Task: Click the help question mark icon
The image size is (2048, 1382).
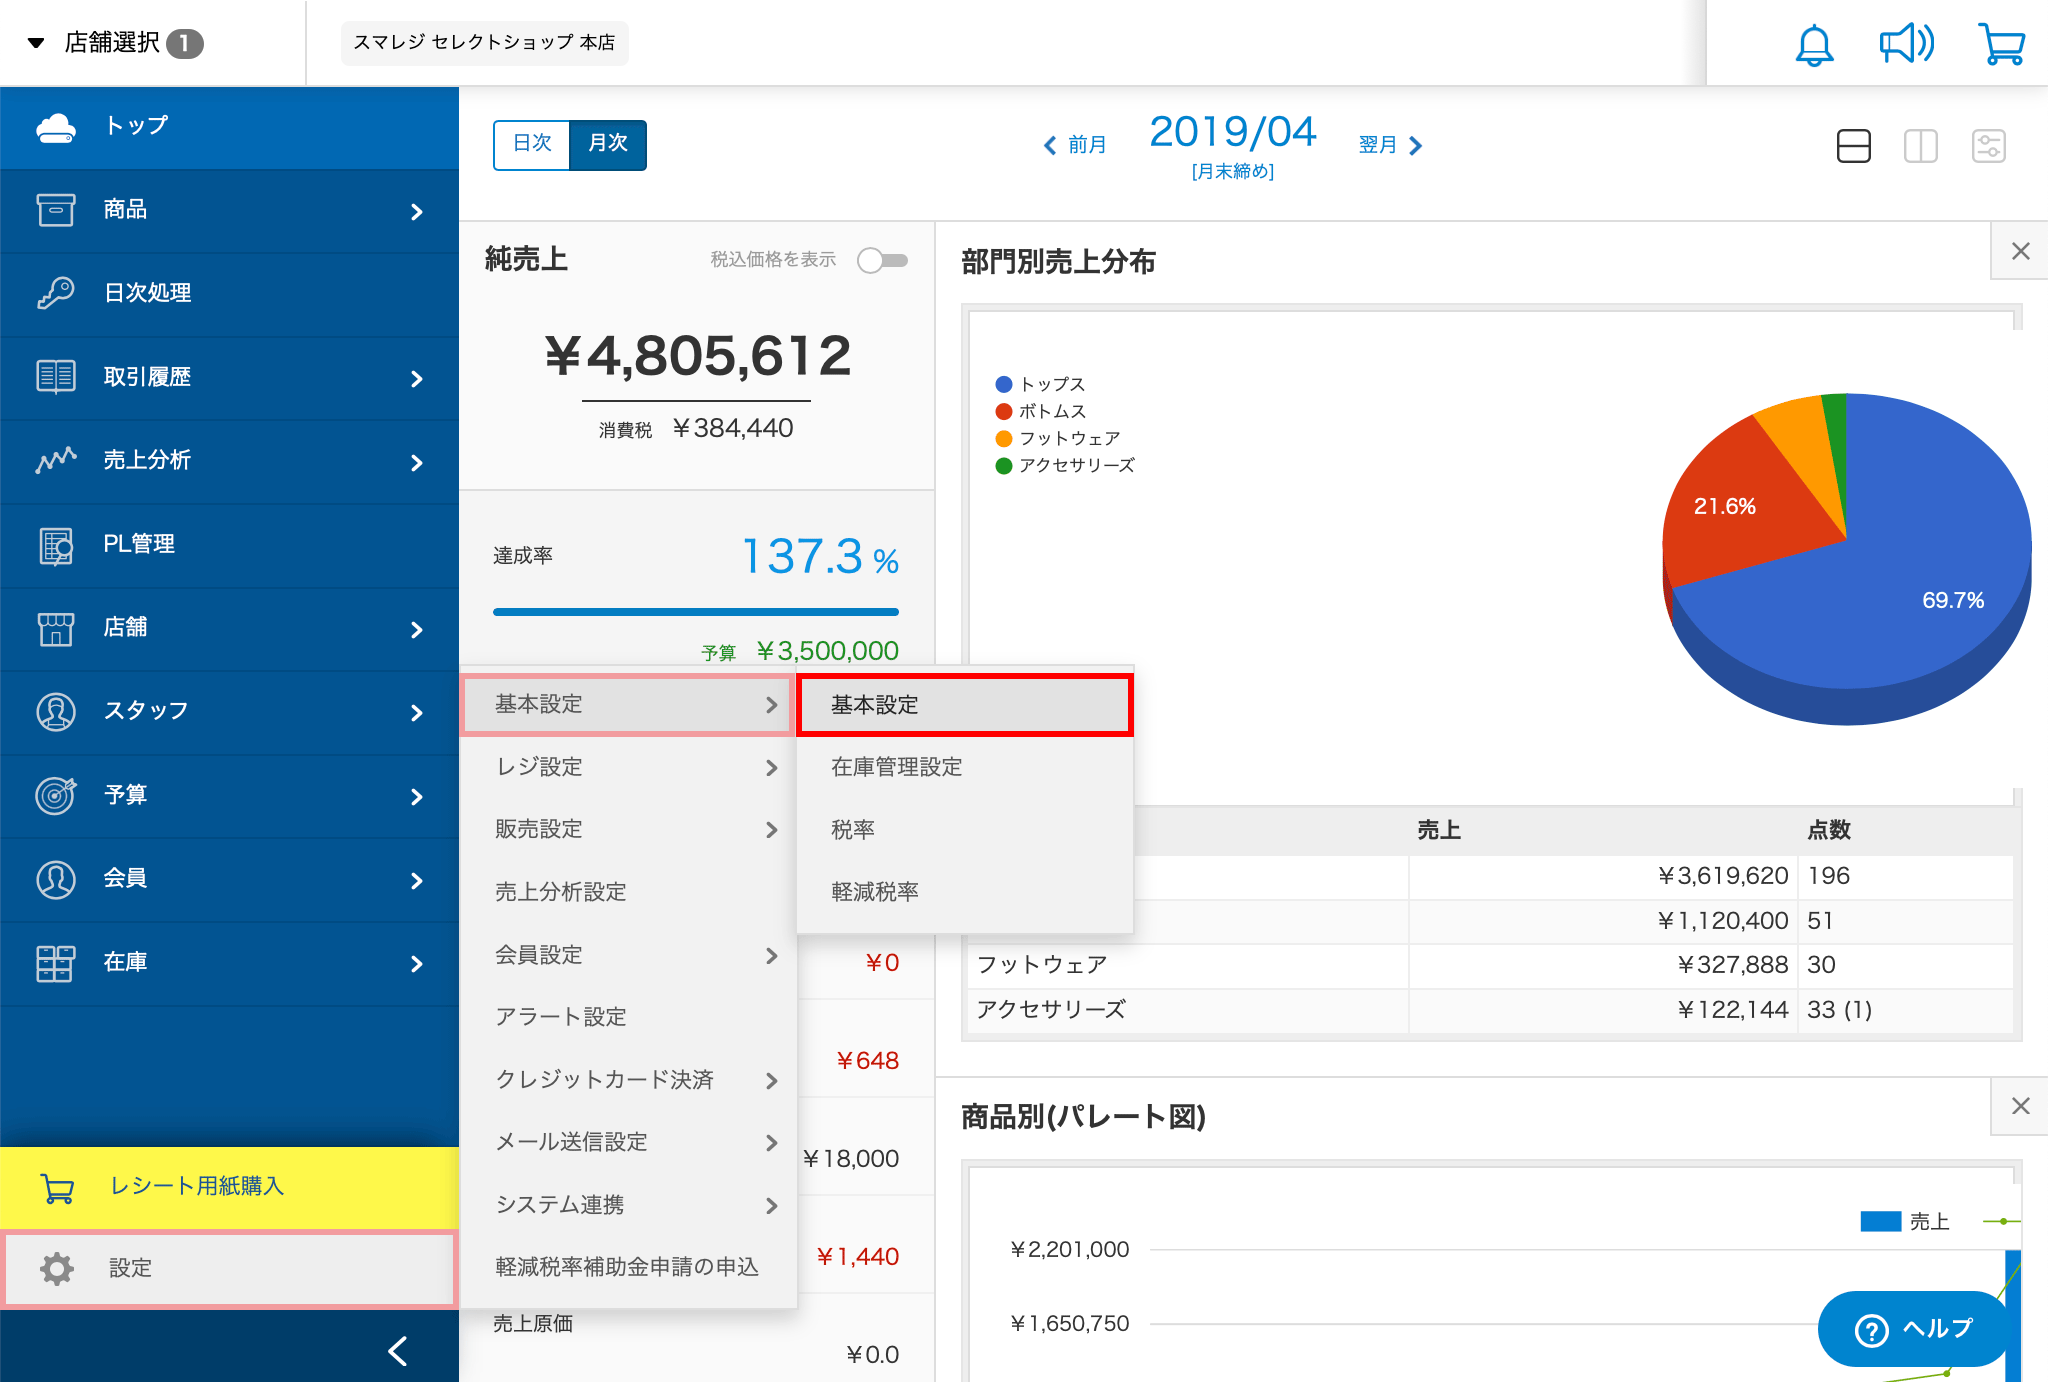Action: pos(1872,1330)
